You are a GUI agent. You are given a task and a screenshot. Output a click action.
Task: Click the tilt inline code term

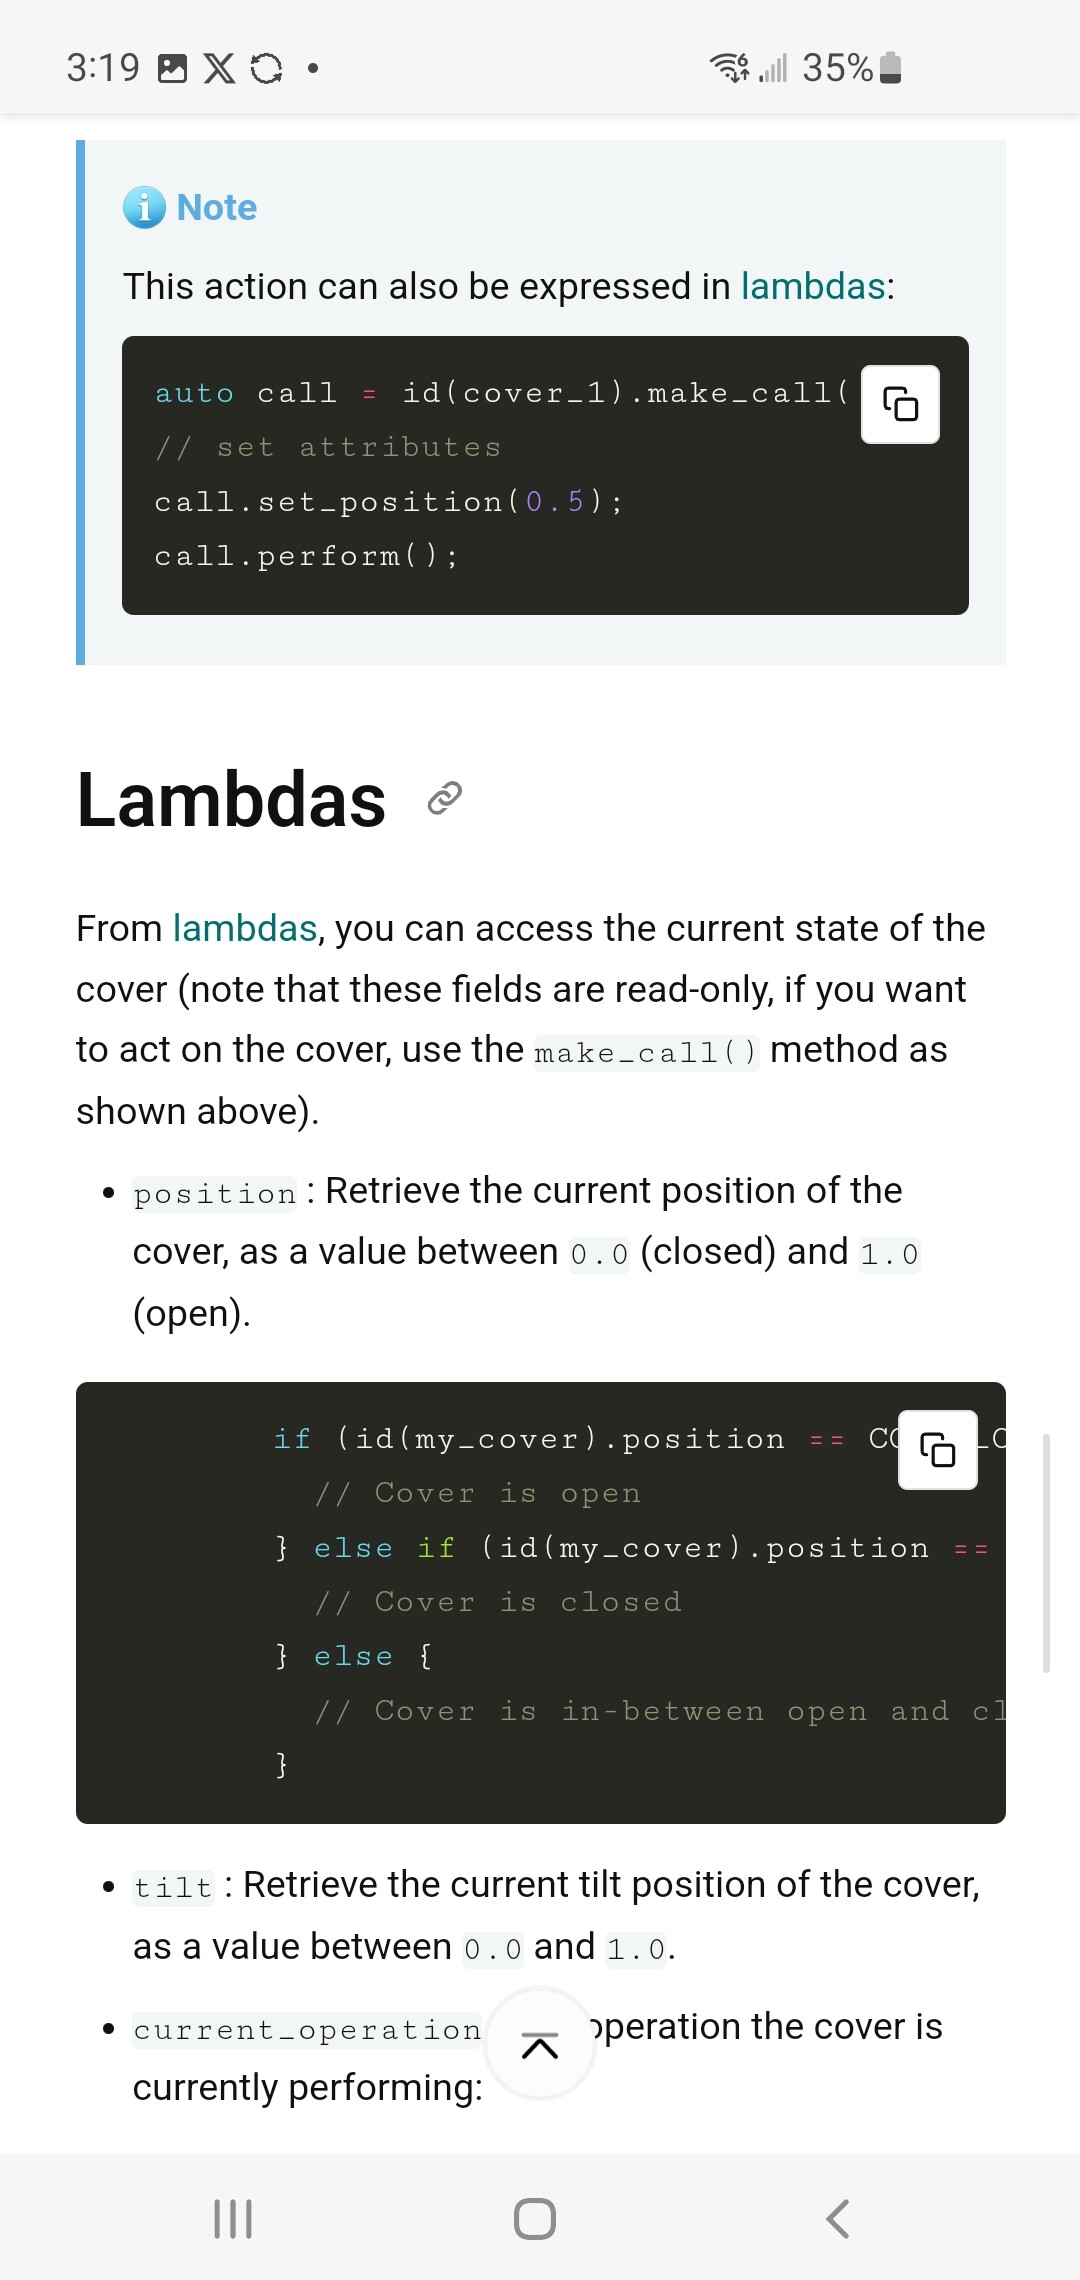[173, 1888]
